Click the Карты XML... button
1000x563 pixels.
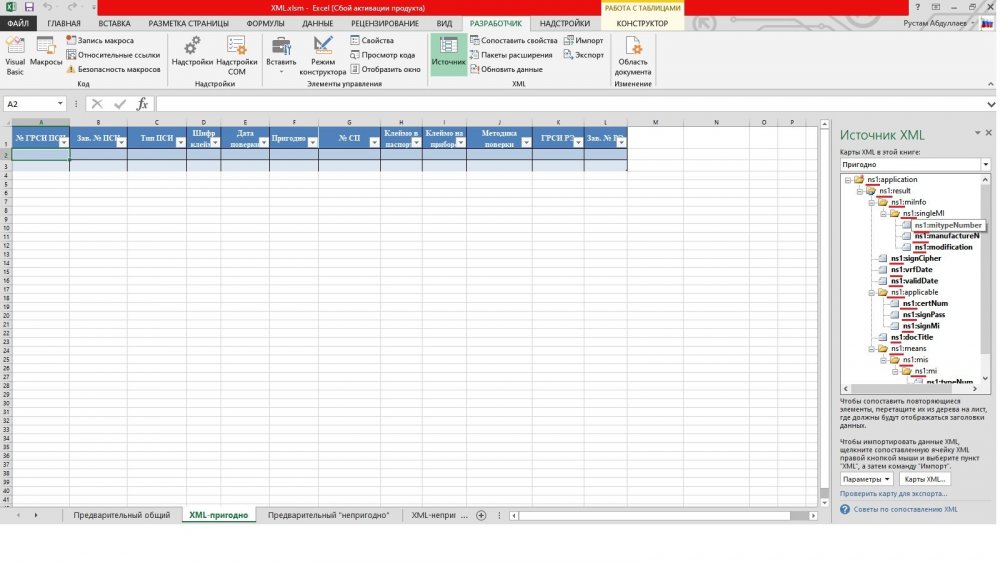point(925,479)
